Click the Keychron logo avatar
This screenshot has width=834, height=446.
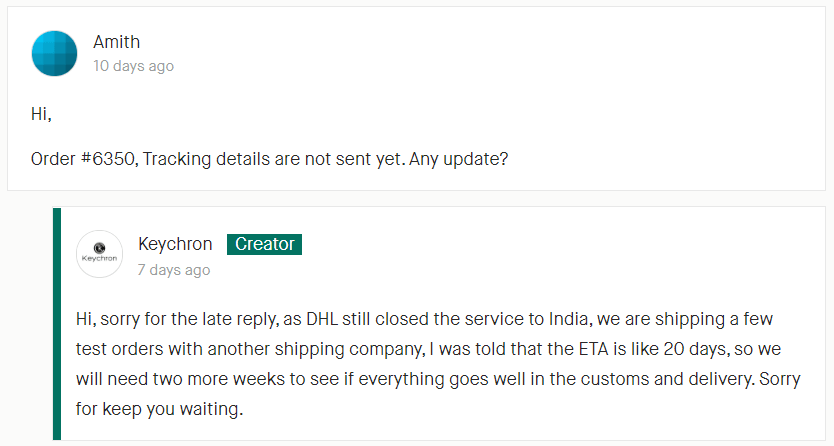coord(99,254)
